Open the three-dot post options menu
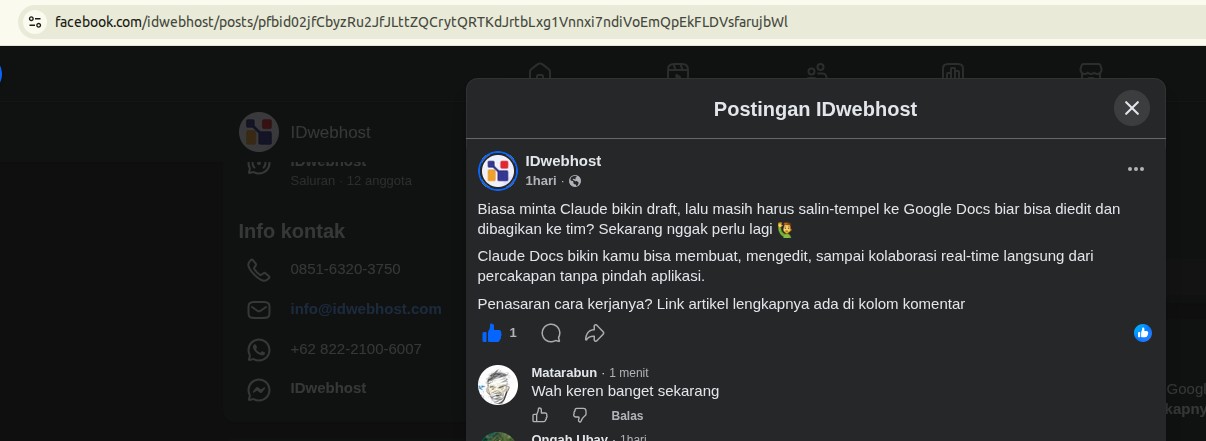 click(1136, 169)
